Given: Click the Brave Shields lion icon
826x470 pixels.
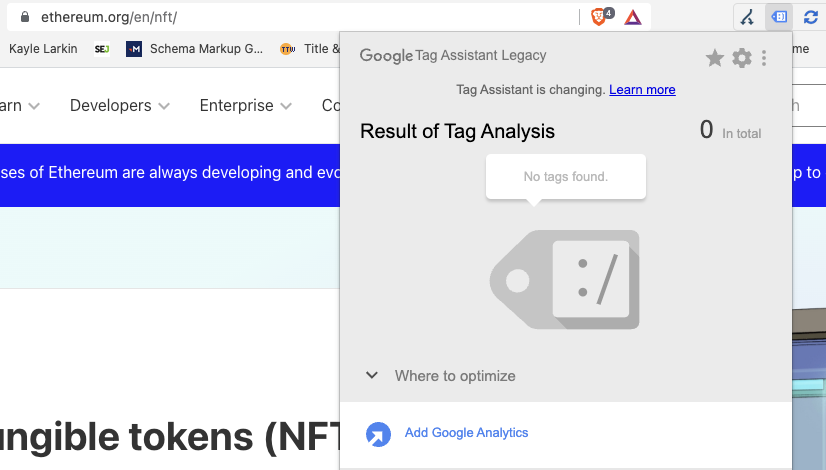Looking at the screenshot, I should click(599, 17).
